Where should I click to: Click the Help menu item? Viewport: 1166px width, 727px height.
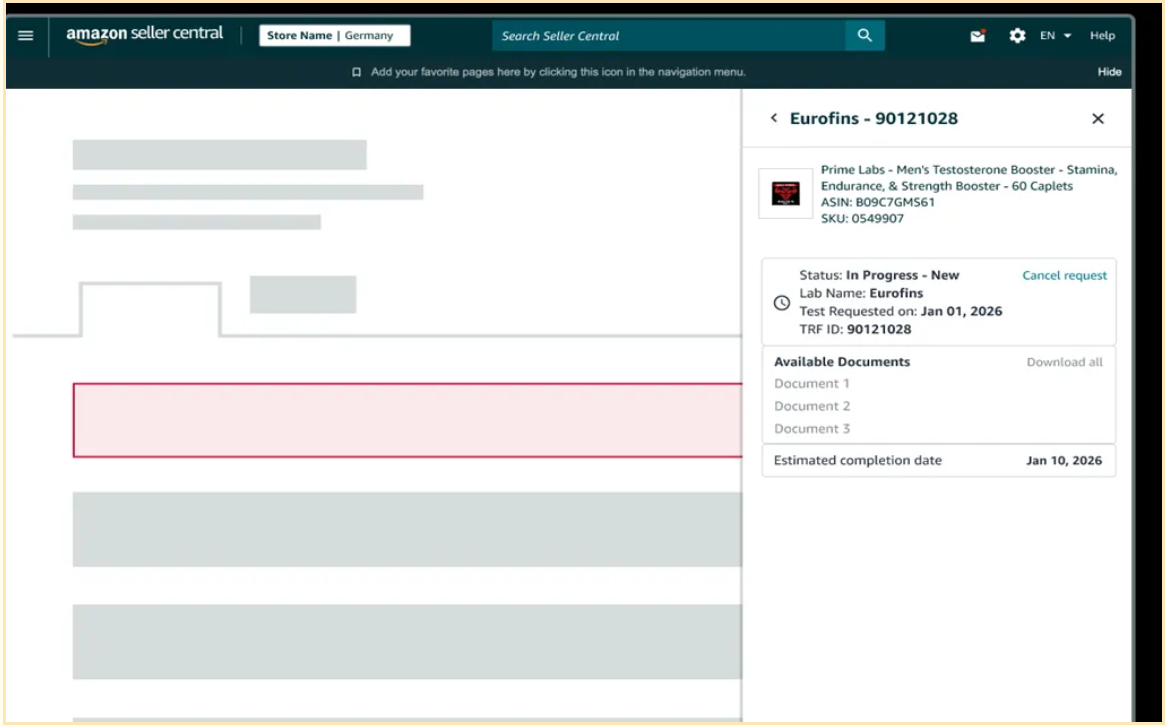coord(1102,36)
